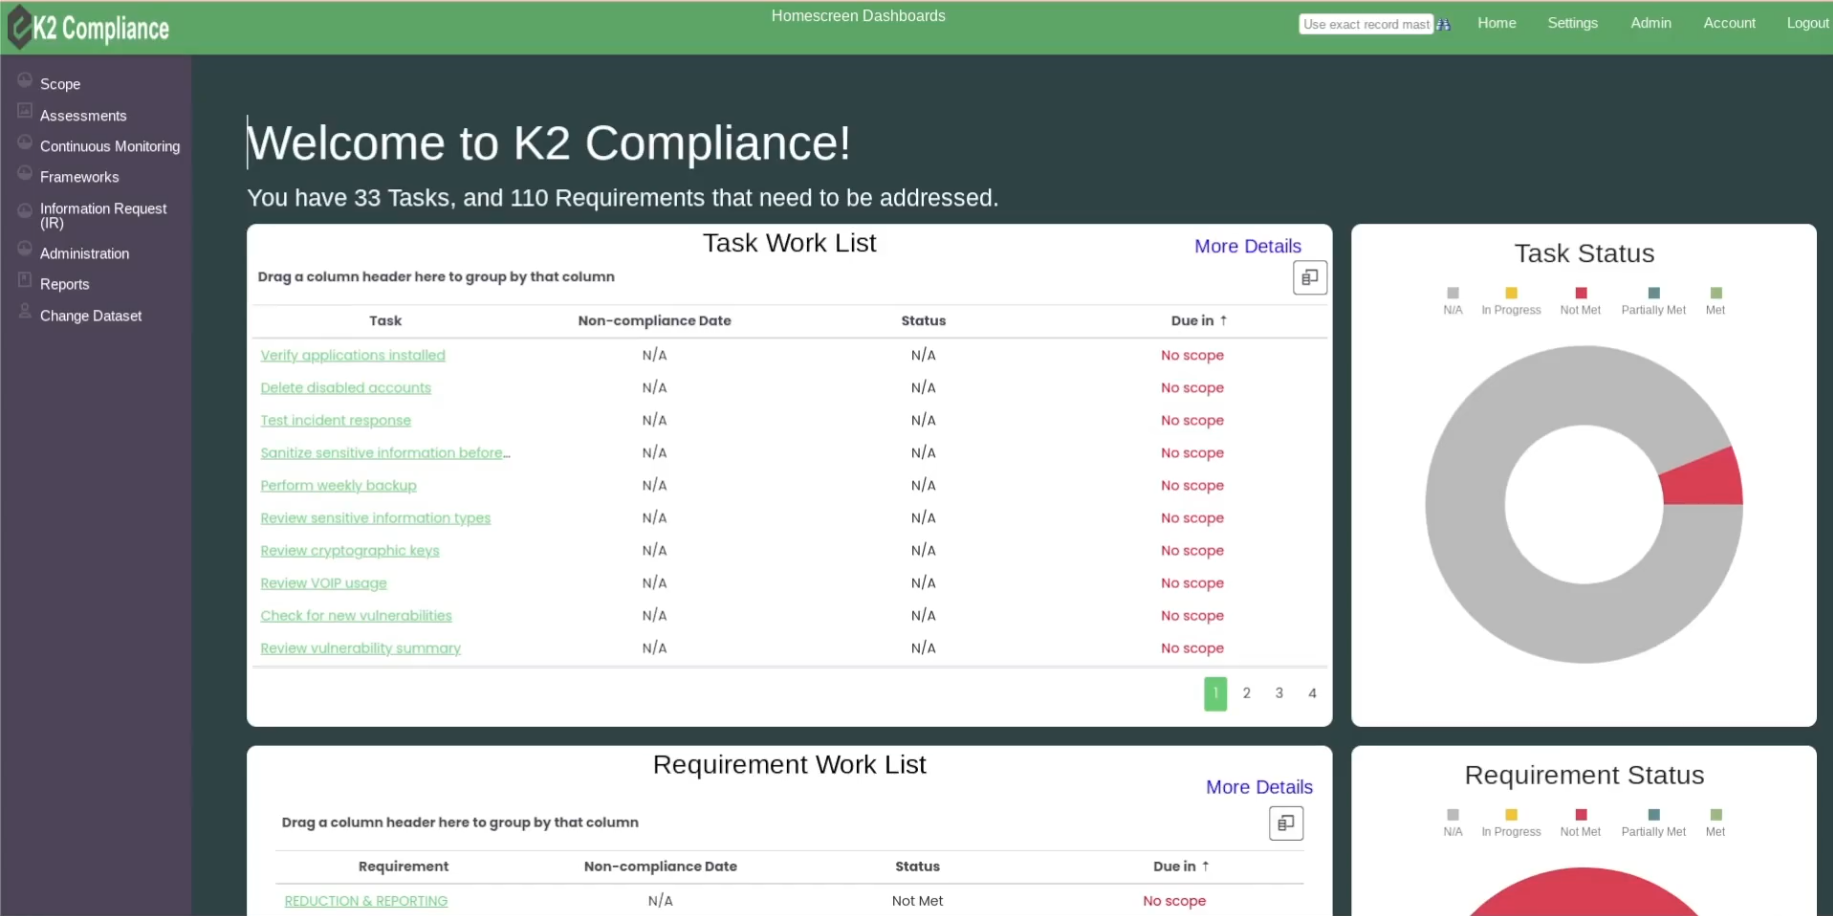The image size is (1833, 916).
Task: Open the Scope section from the sidebar
Action: (x=24, y=83)
